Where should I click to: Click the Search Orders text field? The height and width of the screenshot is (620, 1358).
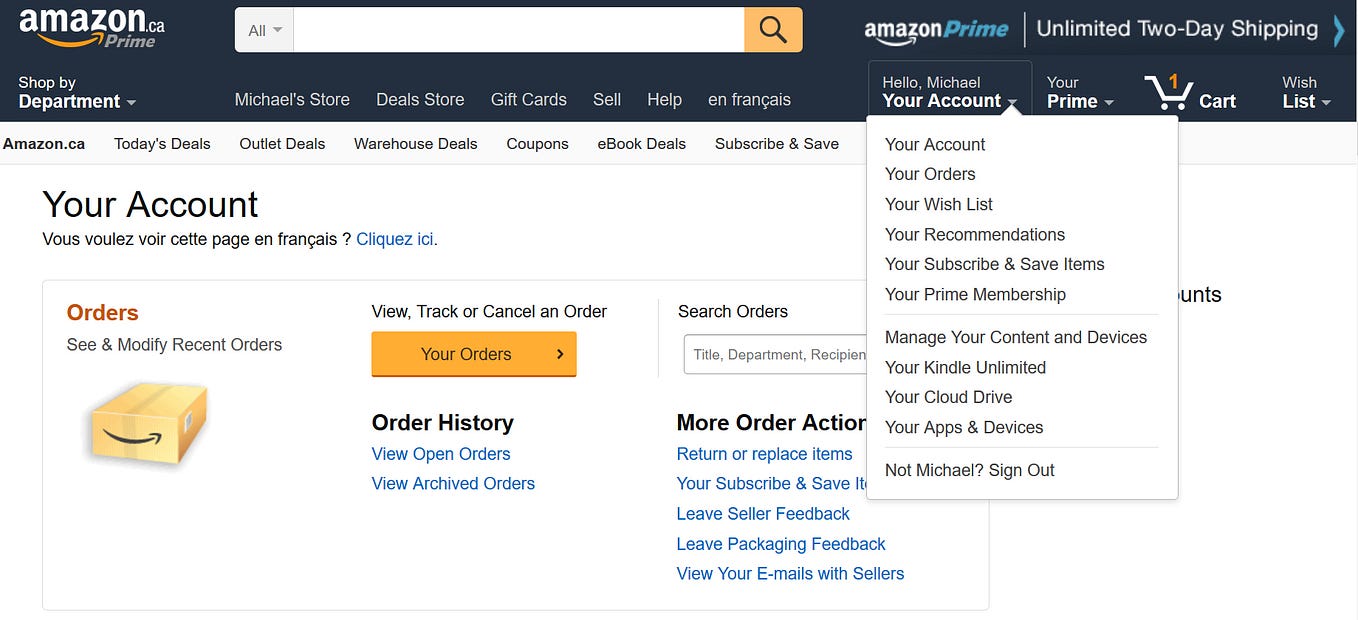pos(776,354)
